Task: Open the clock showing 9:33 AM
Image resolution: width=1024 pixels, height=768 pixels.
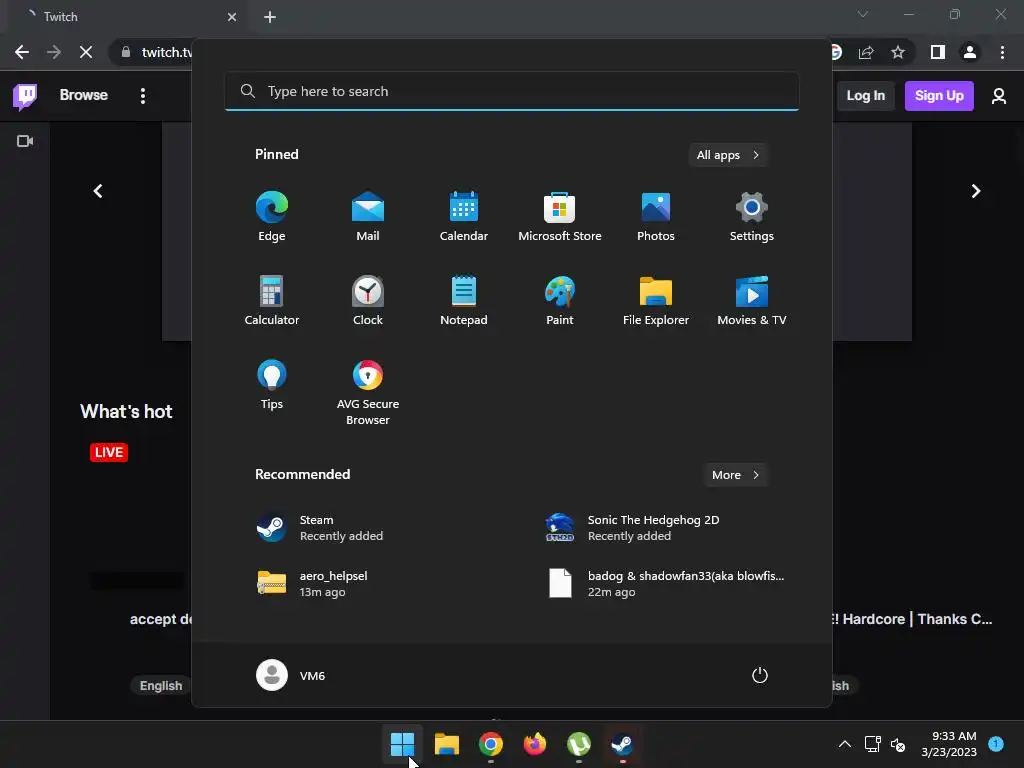Action: point(949,744)
